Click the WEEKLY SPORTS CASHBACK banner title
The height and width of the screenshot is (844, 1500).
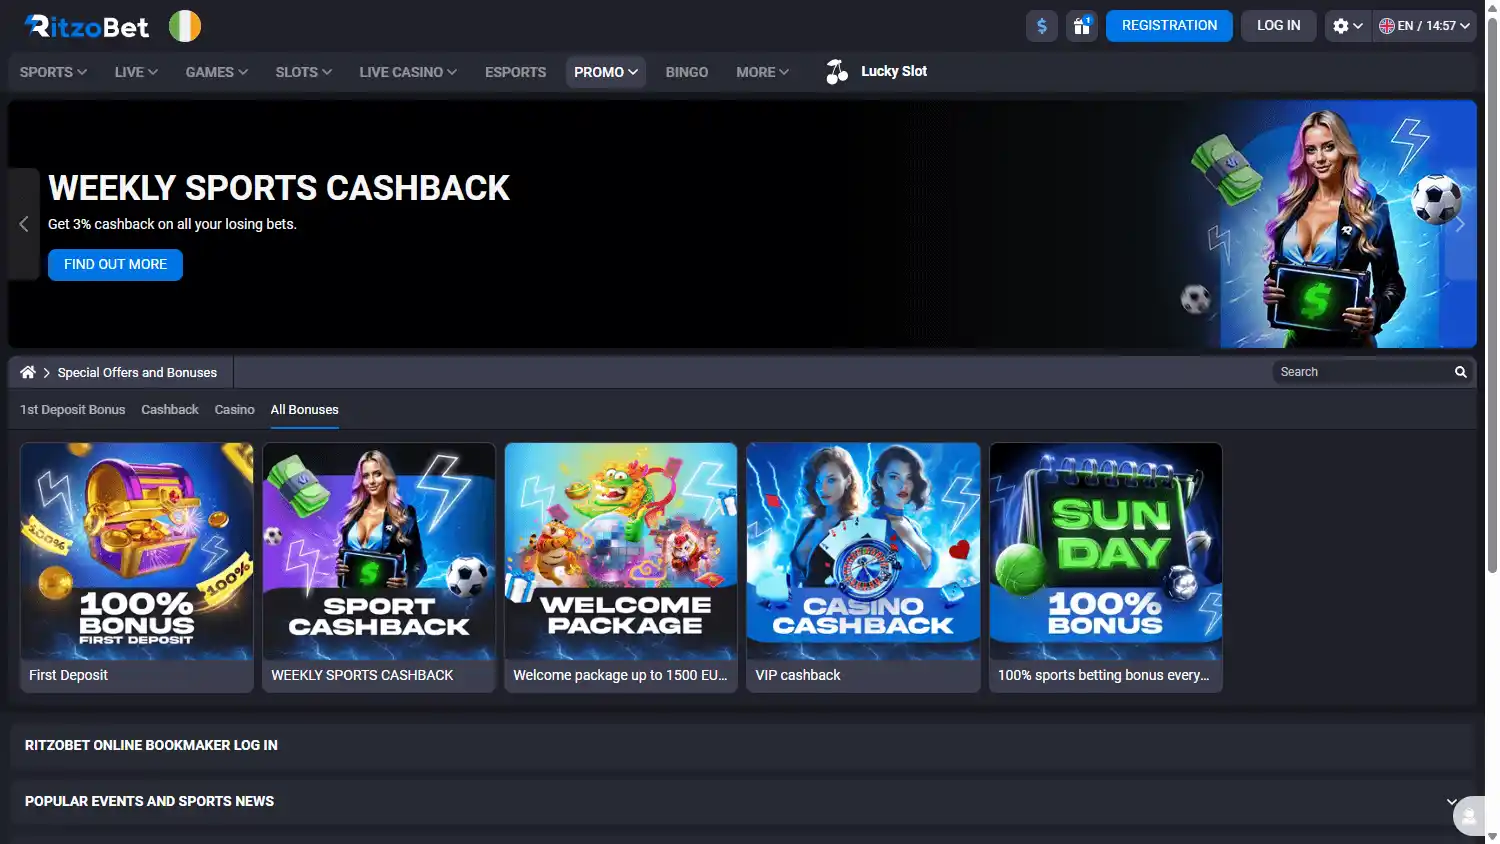pos(279,188)
